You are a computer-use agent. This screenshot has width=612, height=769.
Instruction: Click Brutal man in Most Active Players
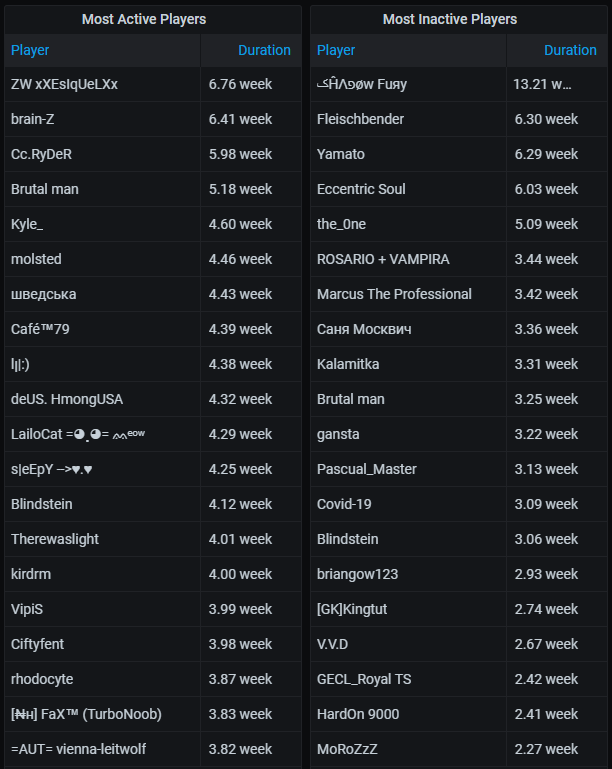[45, 189]
